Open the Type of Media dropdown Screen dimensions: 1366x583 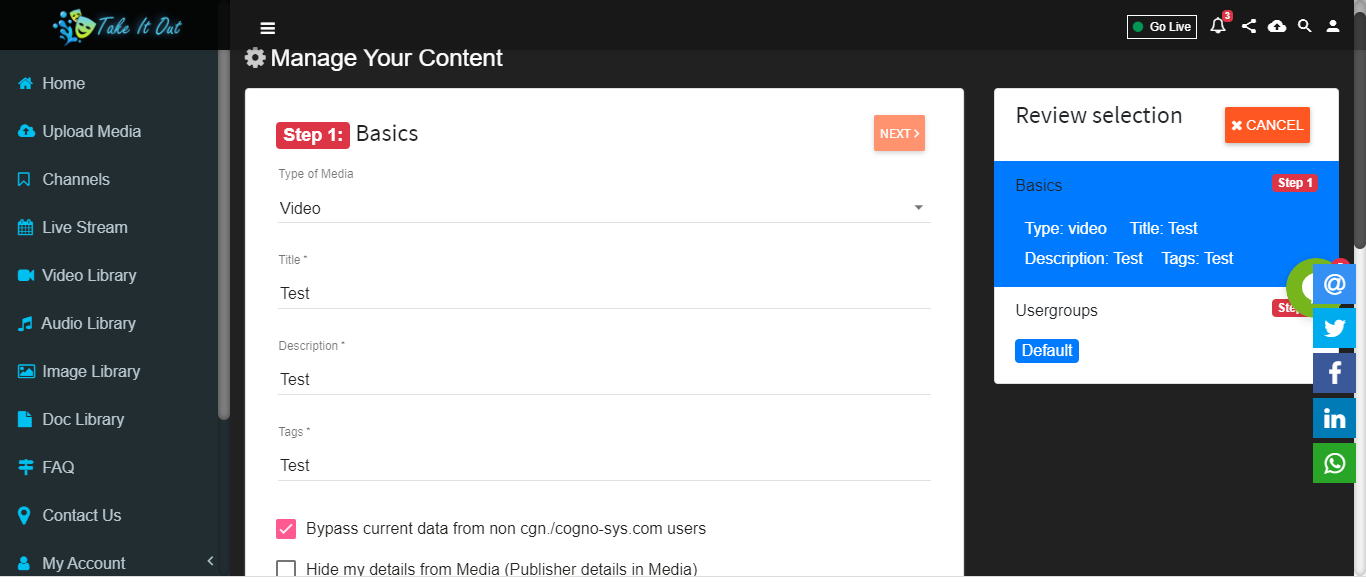604,208
